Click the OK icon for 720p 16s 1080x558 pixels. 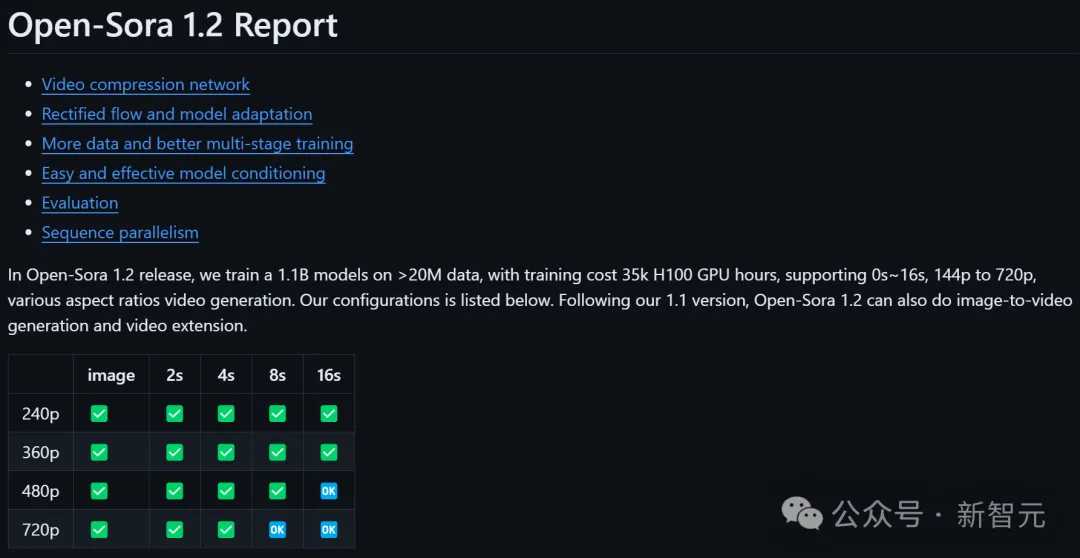[329, 530]
